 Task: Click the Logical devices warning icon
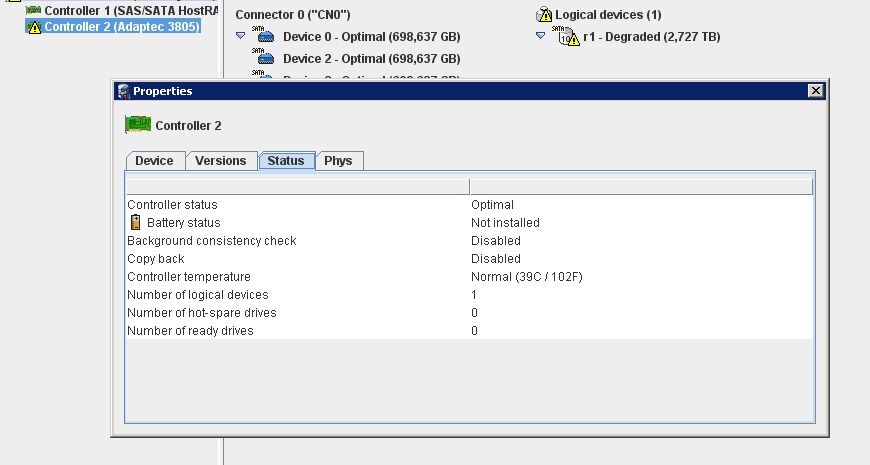coord(544,14)
